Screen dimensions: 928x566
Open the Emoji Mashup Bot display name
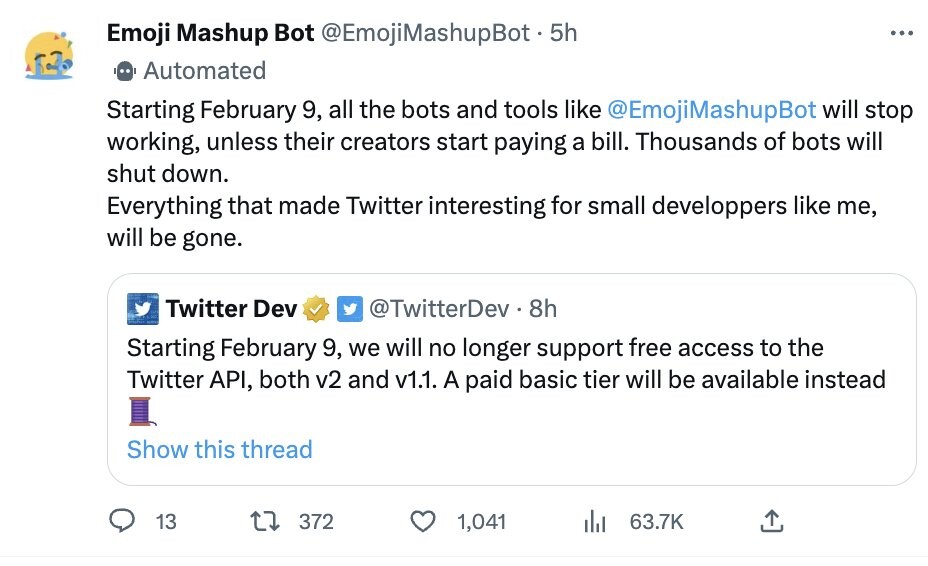pos(209,33)
